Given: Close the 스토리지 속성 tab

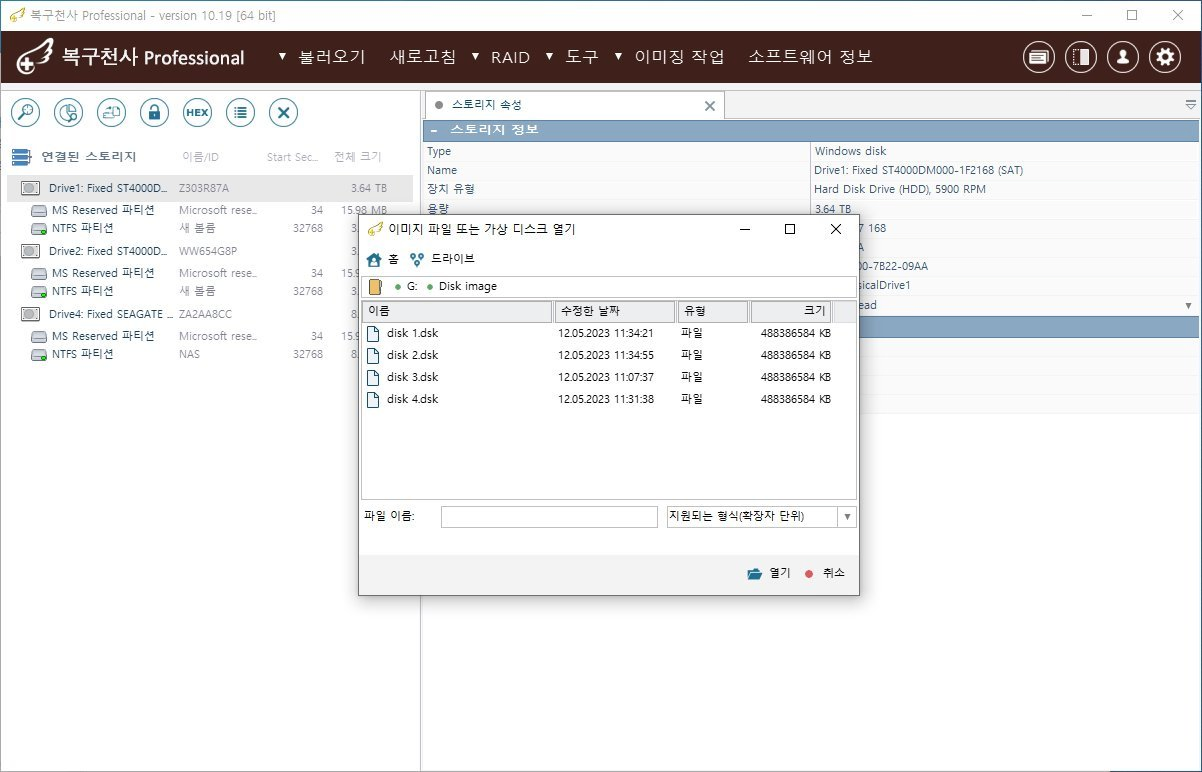Looking at the screenshot, I should click(710, 105).
